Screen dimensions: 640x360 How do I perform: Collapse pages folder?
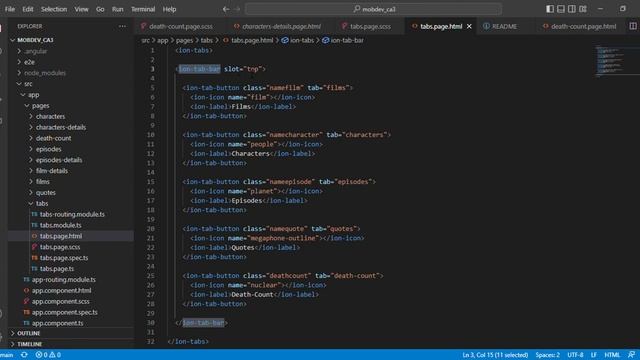click(41, 106)
